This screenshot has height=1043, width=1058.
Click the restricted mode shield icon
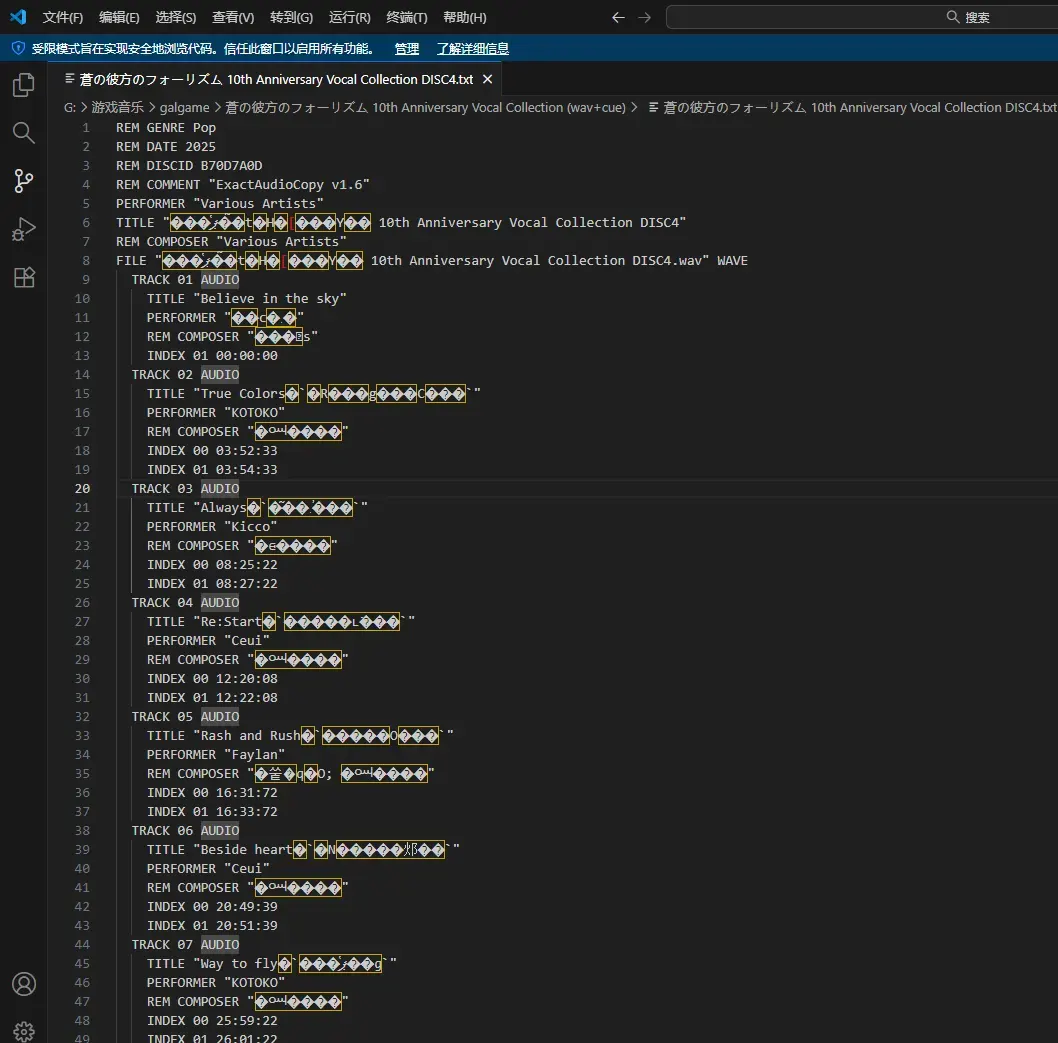(x=18, y=49)
